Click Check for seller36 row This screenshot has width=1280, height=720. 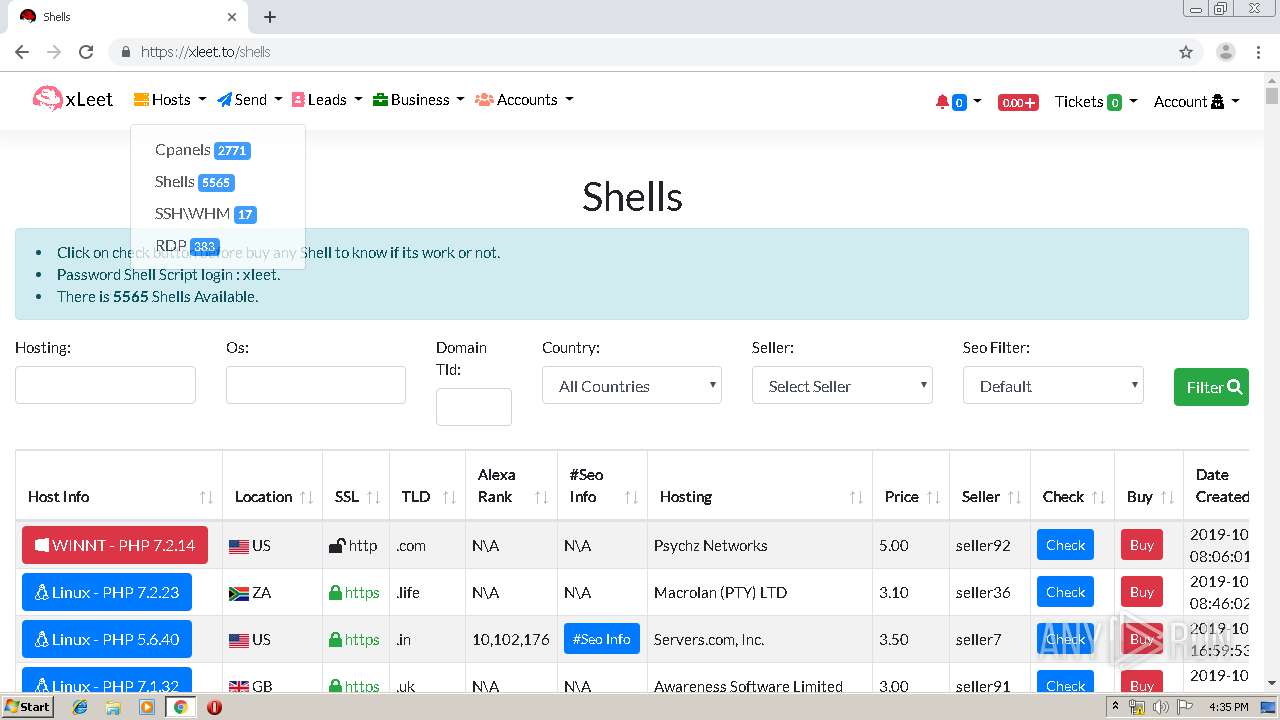click(x=1065, y=592)
